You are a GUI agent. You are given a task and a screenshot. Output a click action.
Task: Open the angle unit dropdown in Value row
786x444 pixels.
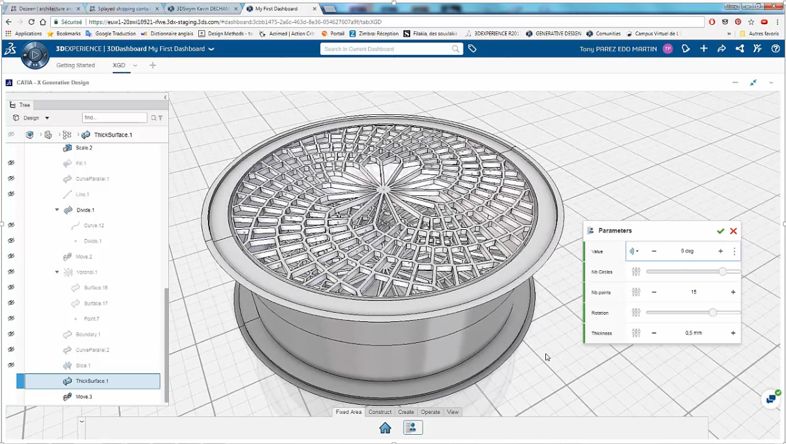[634, 251]
